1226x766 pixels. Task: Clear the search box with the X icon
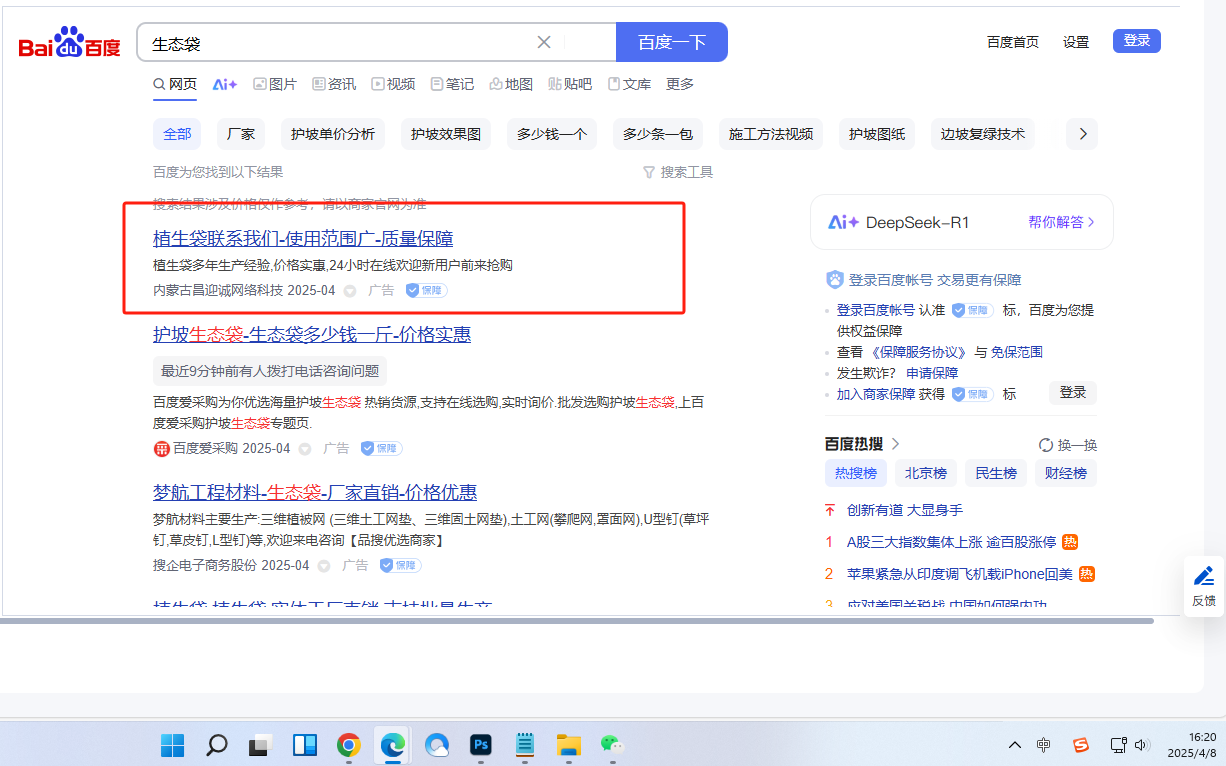click(x=544, y=42)
